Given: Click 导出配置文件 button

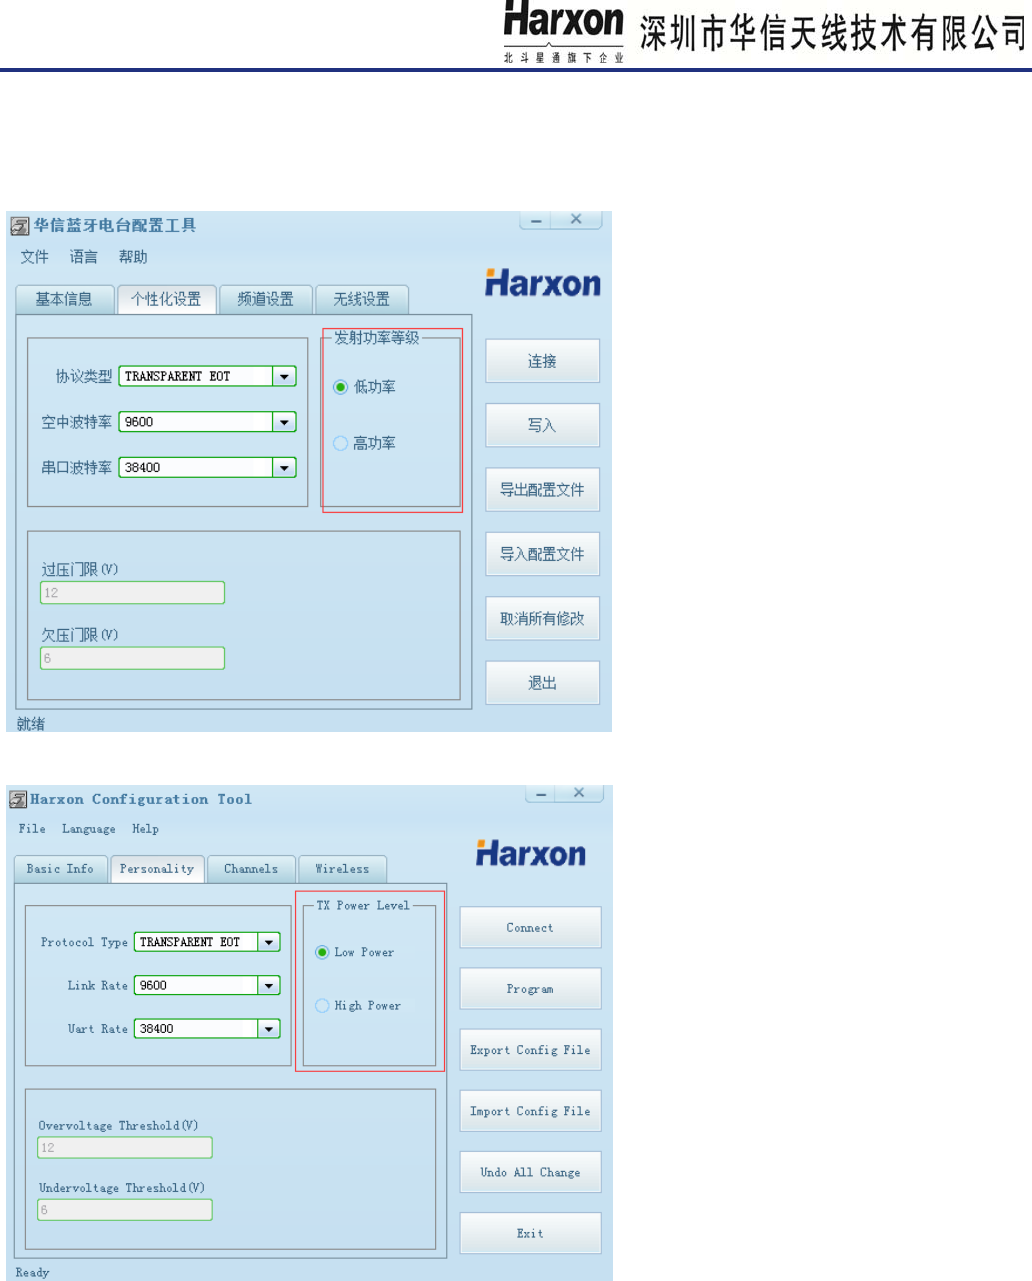Looking at the screenshot, I should click(542, 490).
